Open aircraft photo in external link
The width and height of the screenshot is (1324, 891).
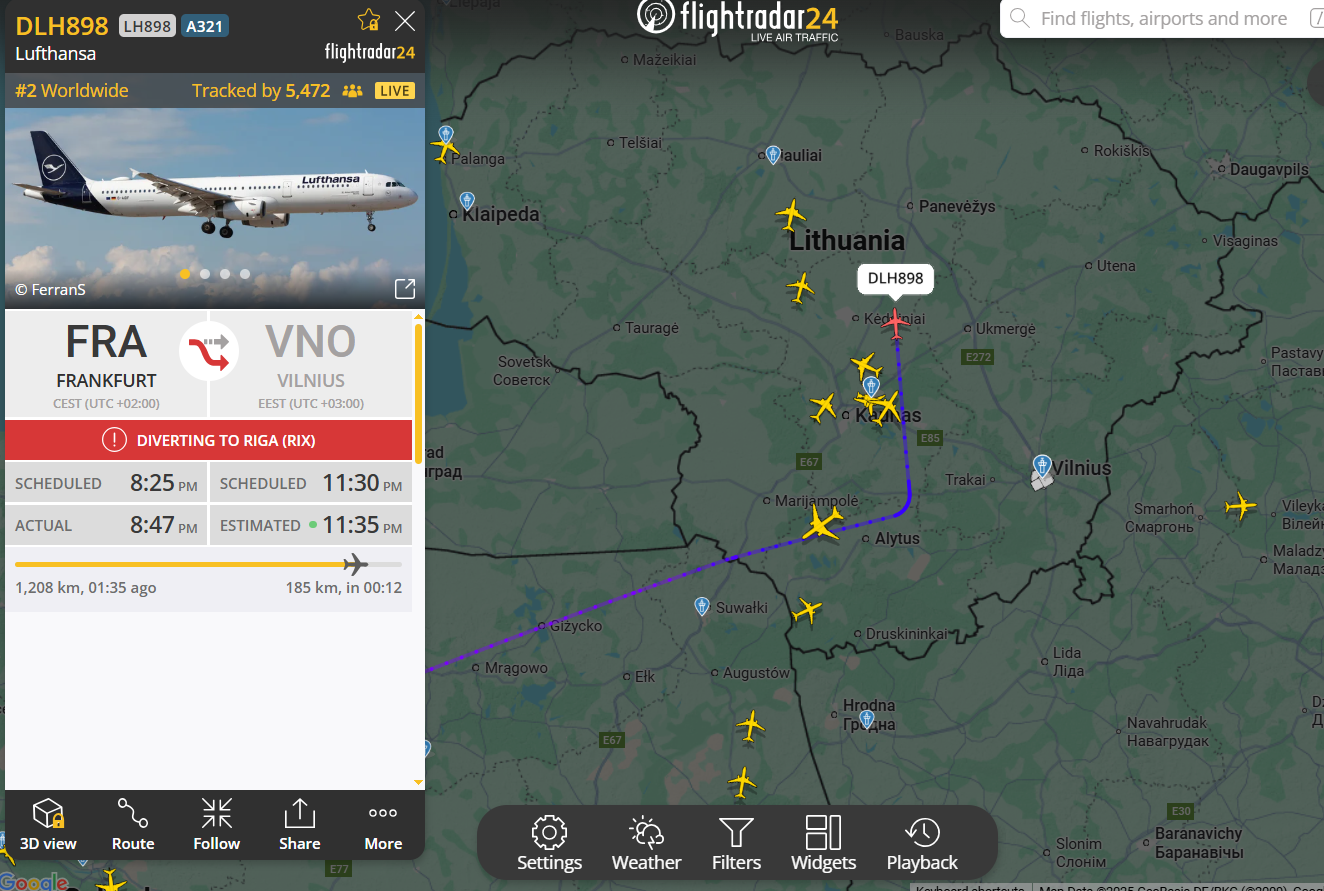[405, 289]
